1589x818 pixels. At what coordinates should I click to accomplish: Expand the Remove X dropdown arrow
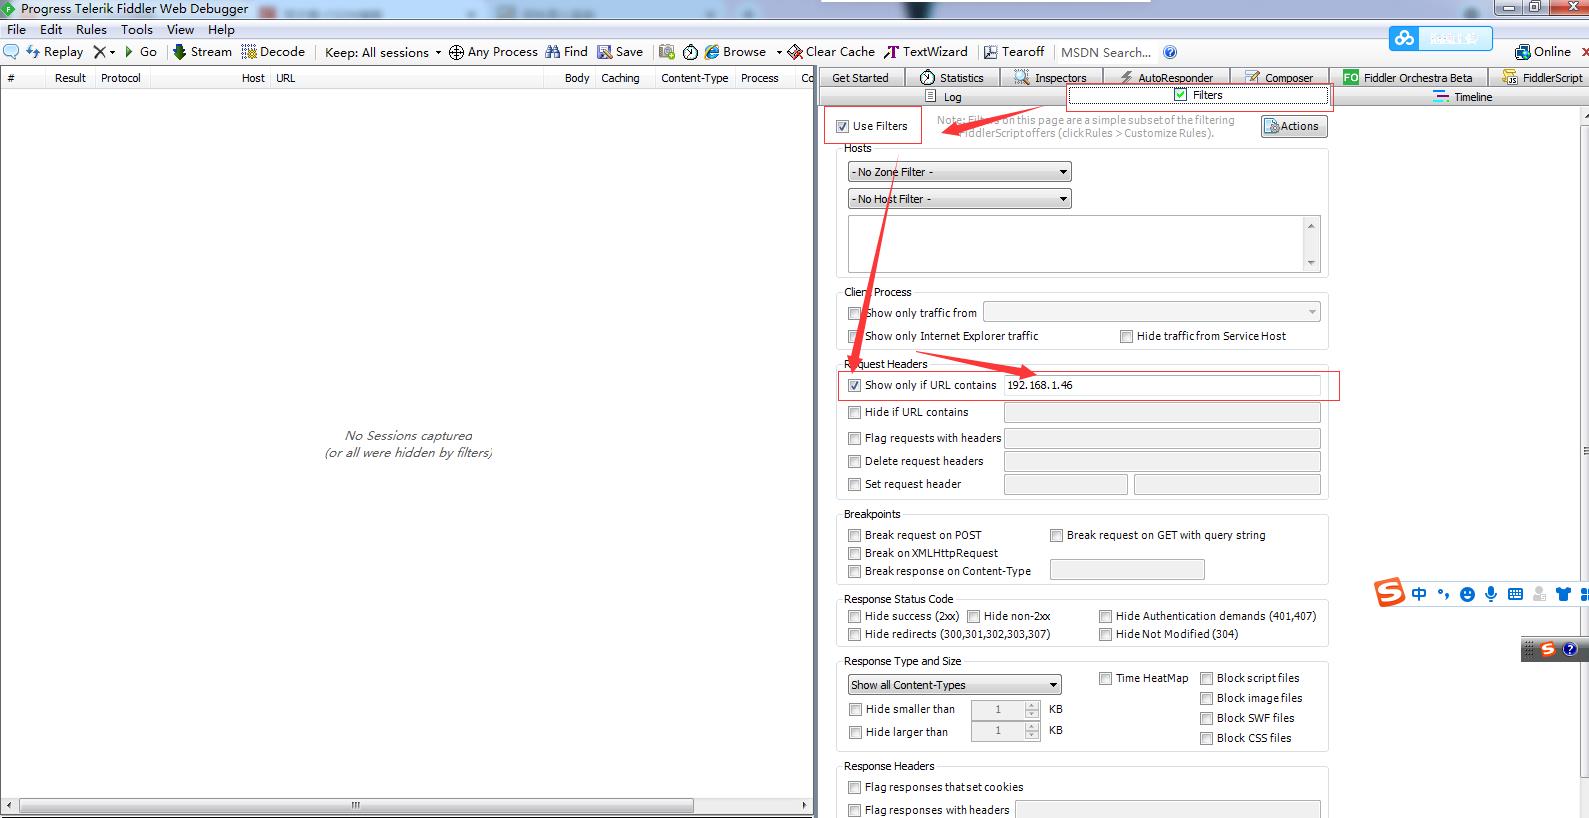pyautogui.click(x=112, y=52)
